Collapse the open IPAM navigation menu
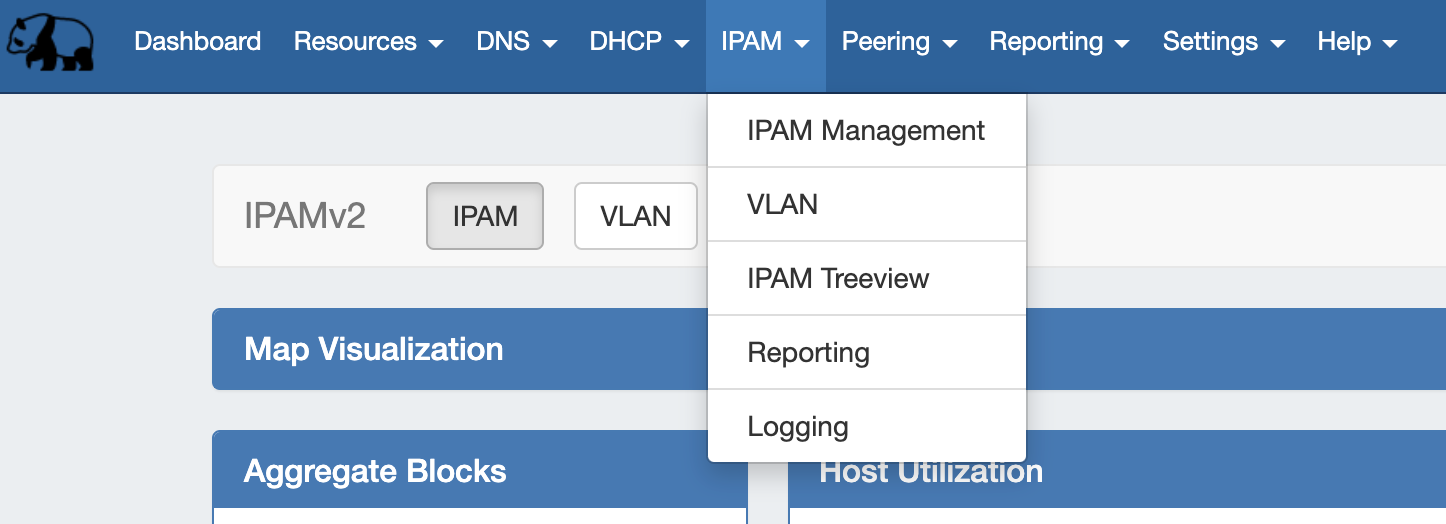 coord(765,42)
